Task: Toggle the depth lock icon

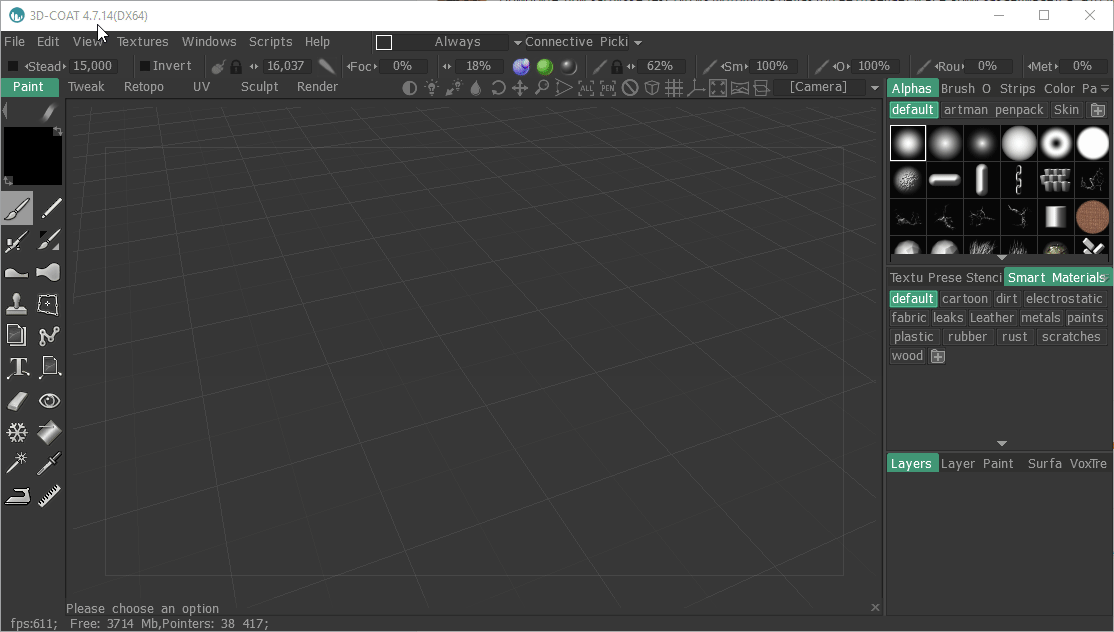Action: [617, 67]
